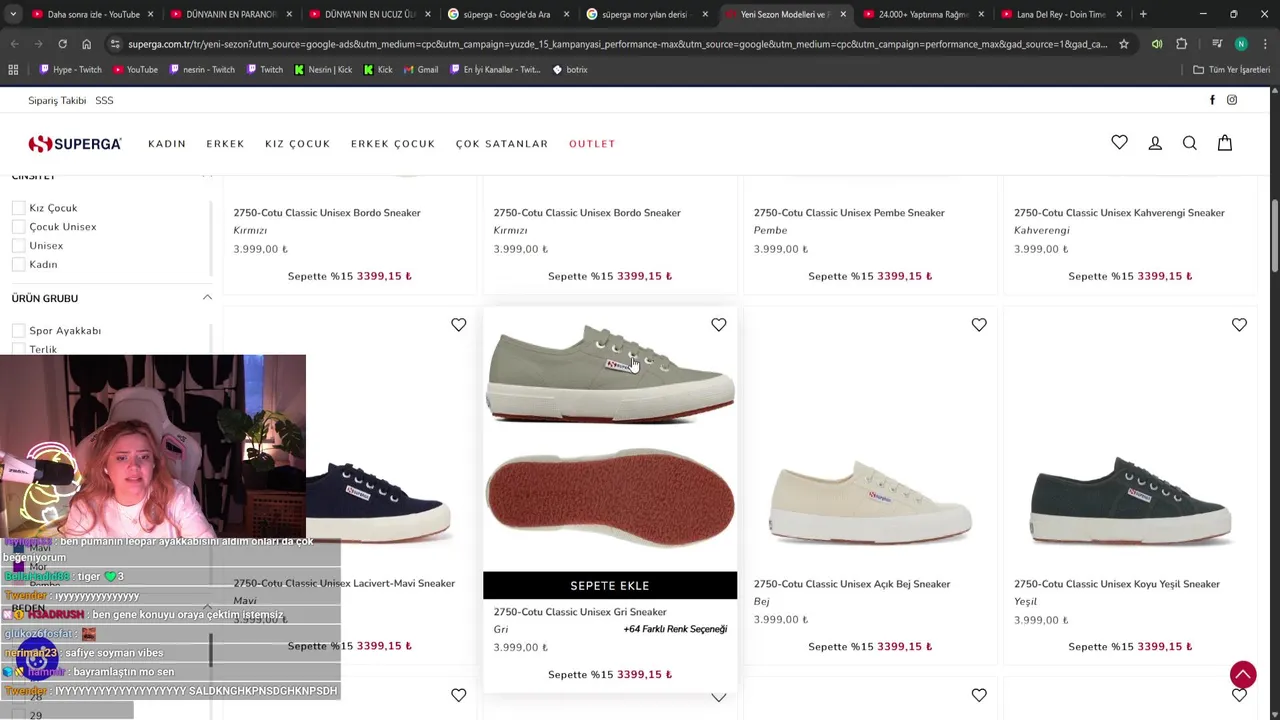The width and height of the screenshot is (1280, 720).
Task: Open new browser tab plus button
Action: coord(1143,14)
